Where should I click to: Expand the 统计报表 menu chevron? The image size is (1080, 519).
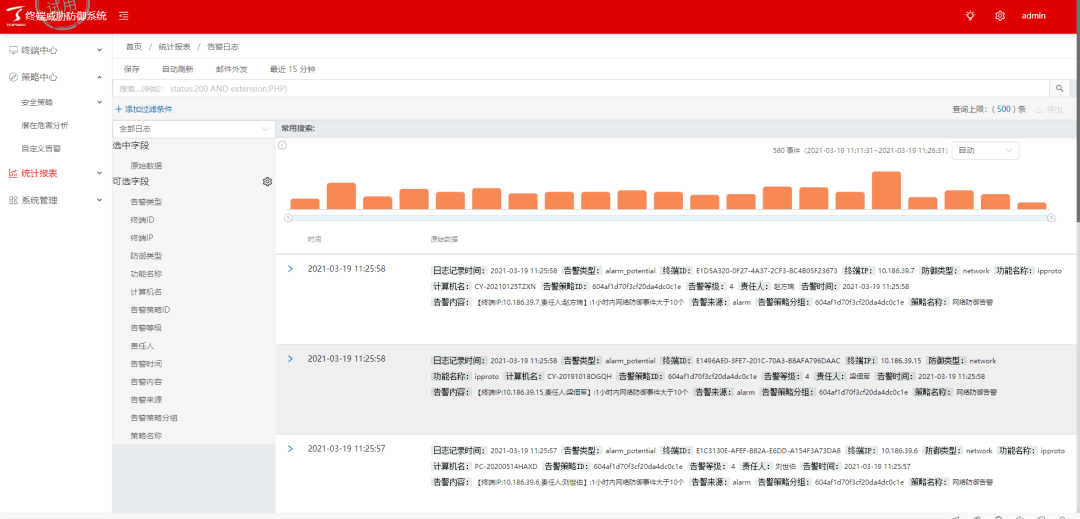pyautogui.click(x=100, y=173)
